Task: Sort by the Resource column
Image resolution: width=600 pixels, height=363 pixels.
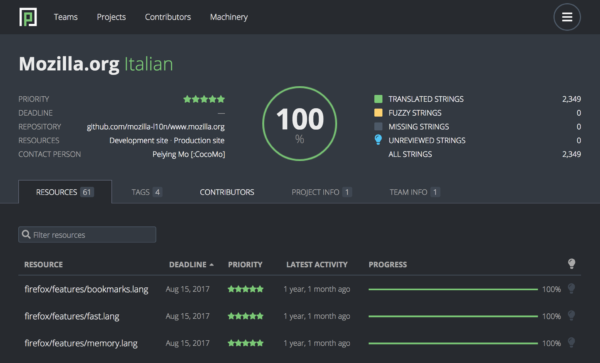Action: [43, 265]
